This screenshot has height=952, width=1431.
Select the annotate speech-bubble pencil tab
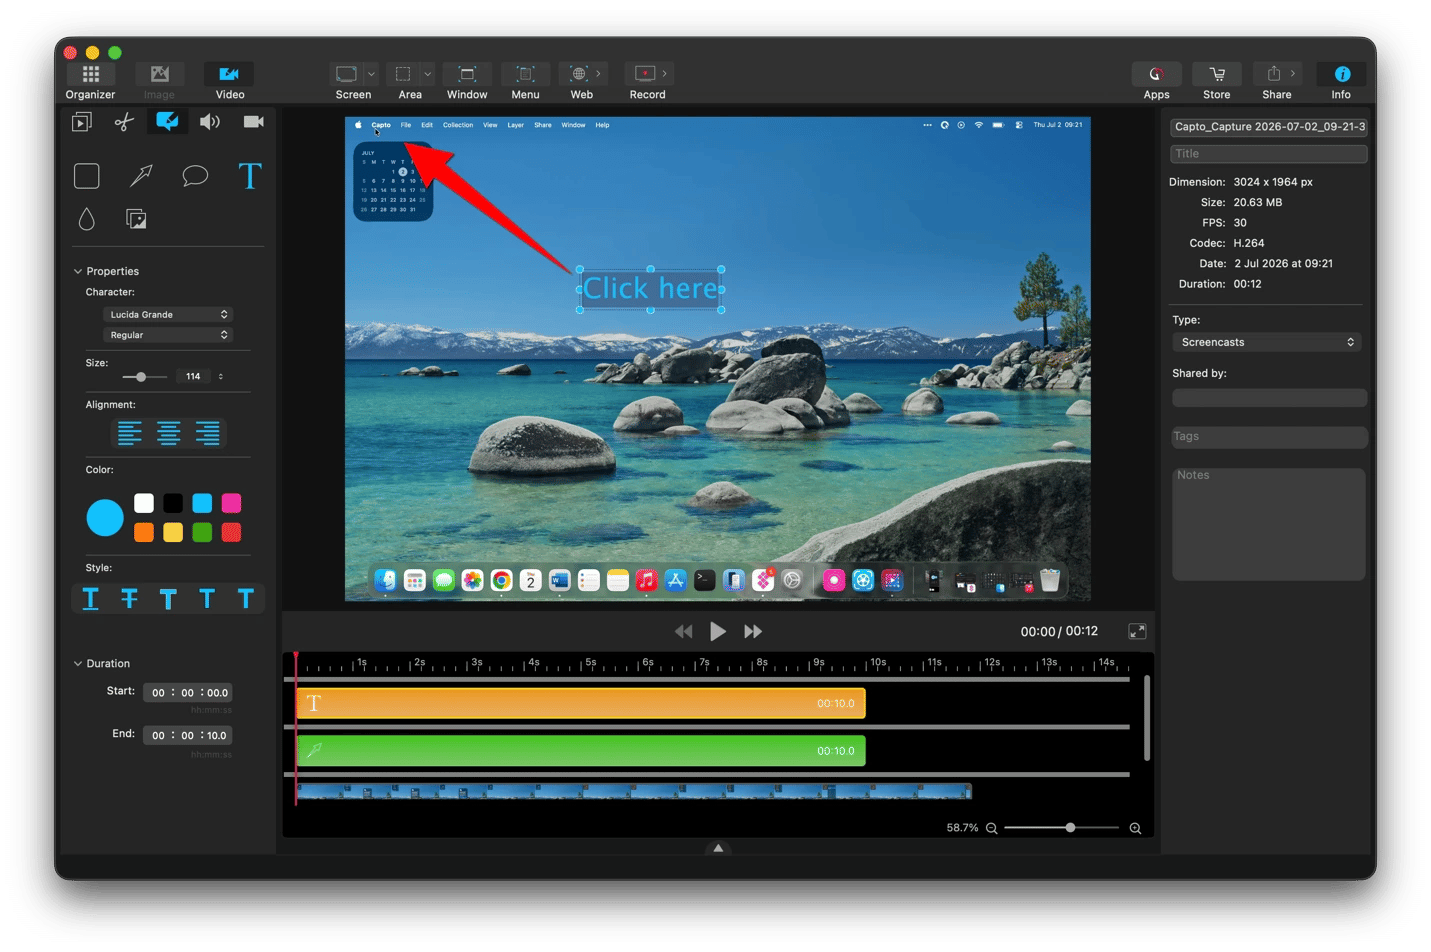point(167,121)
